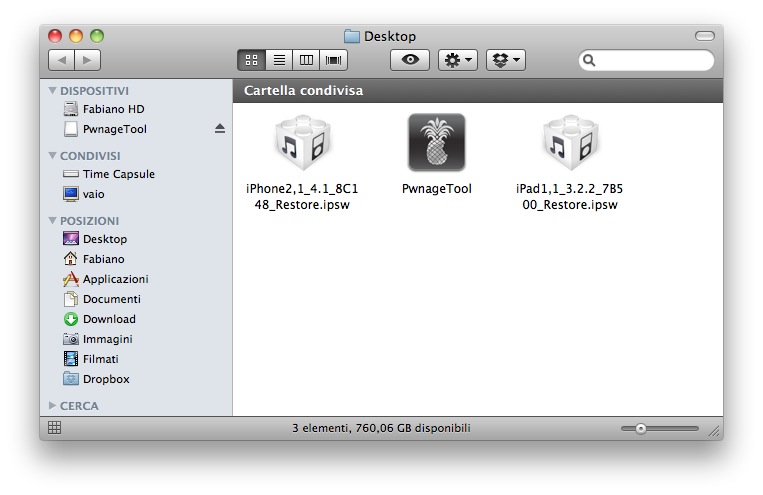
Task: Switch to column view
Action: click(306, 60)
